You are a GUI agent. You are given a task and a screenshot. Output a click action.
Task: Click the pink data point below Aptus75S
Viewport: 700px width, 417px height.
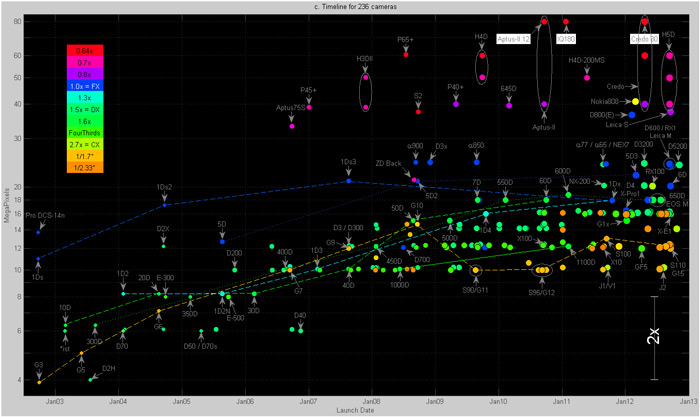click(x=292, y=126)
